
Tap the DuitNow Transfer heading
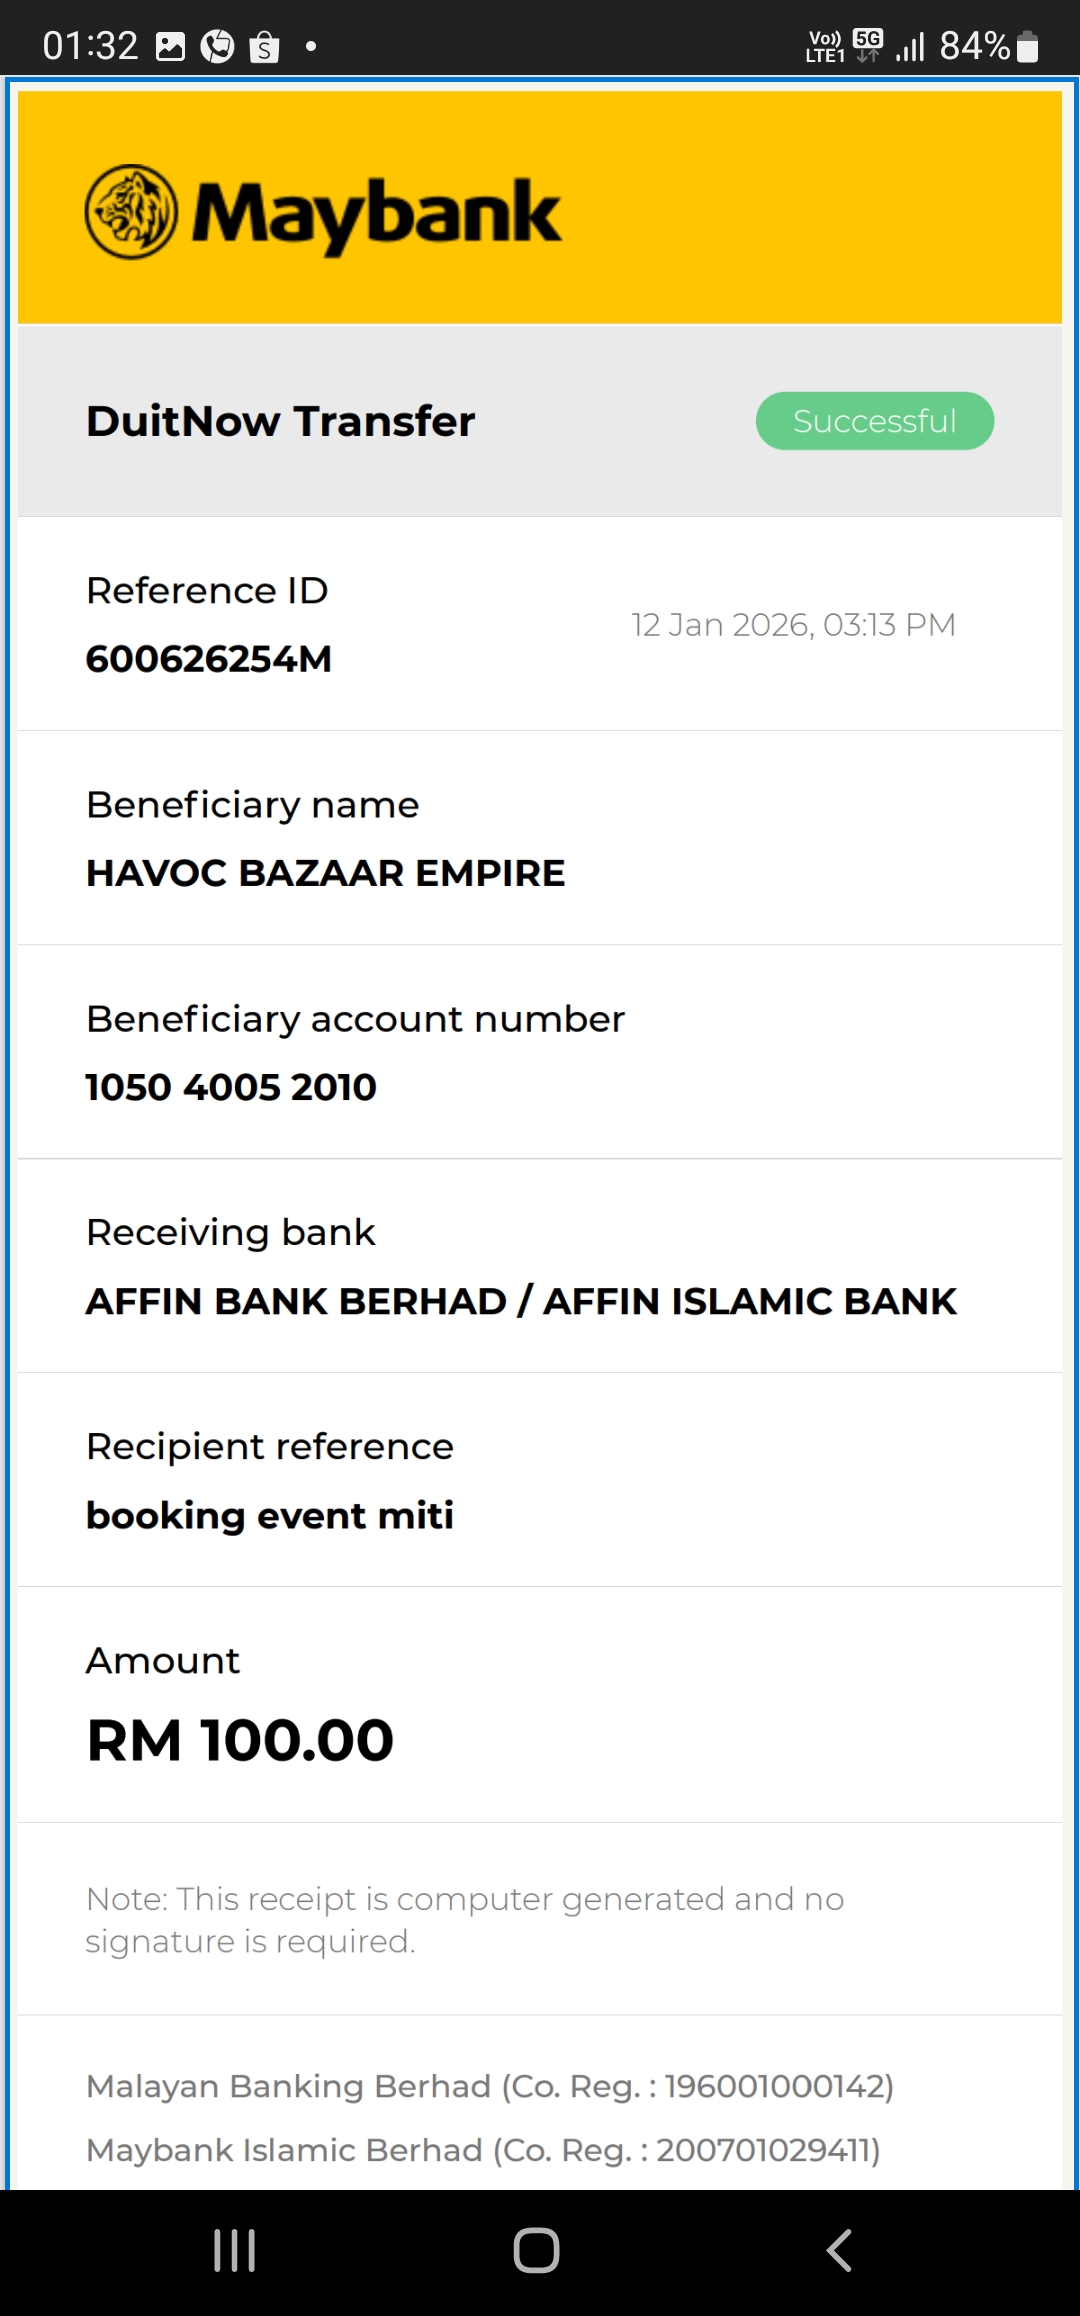[x=280, y=421]
